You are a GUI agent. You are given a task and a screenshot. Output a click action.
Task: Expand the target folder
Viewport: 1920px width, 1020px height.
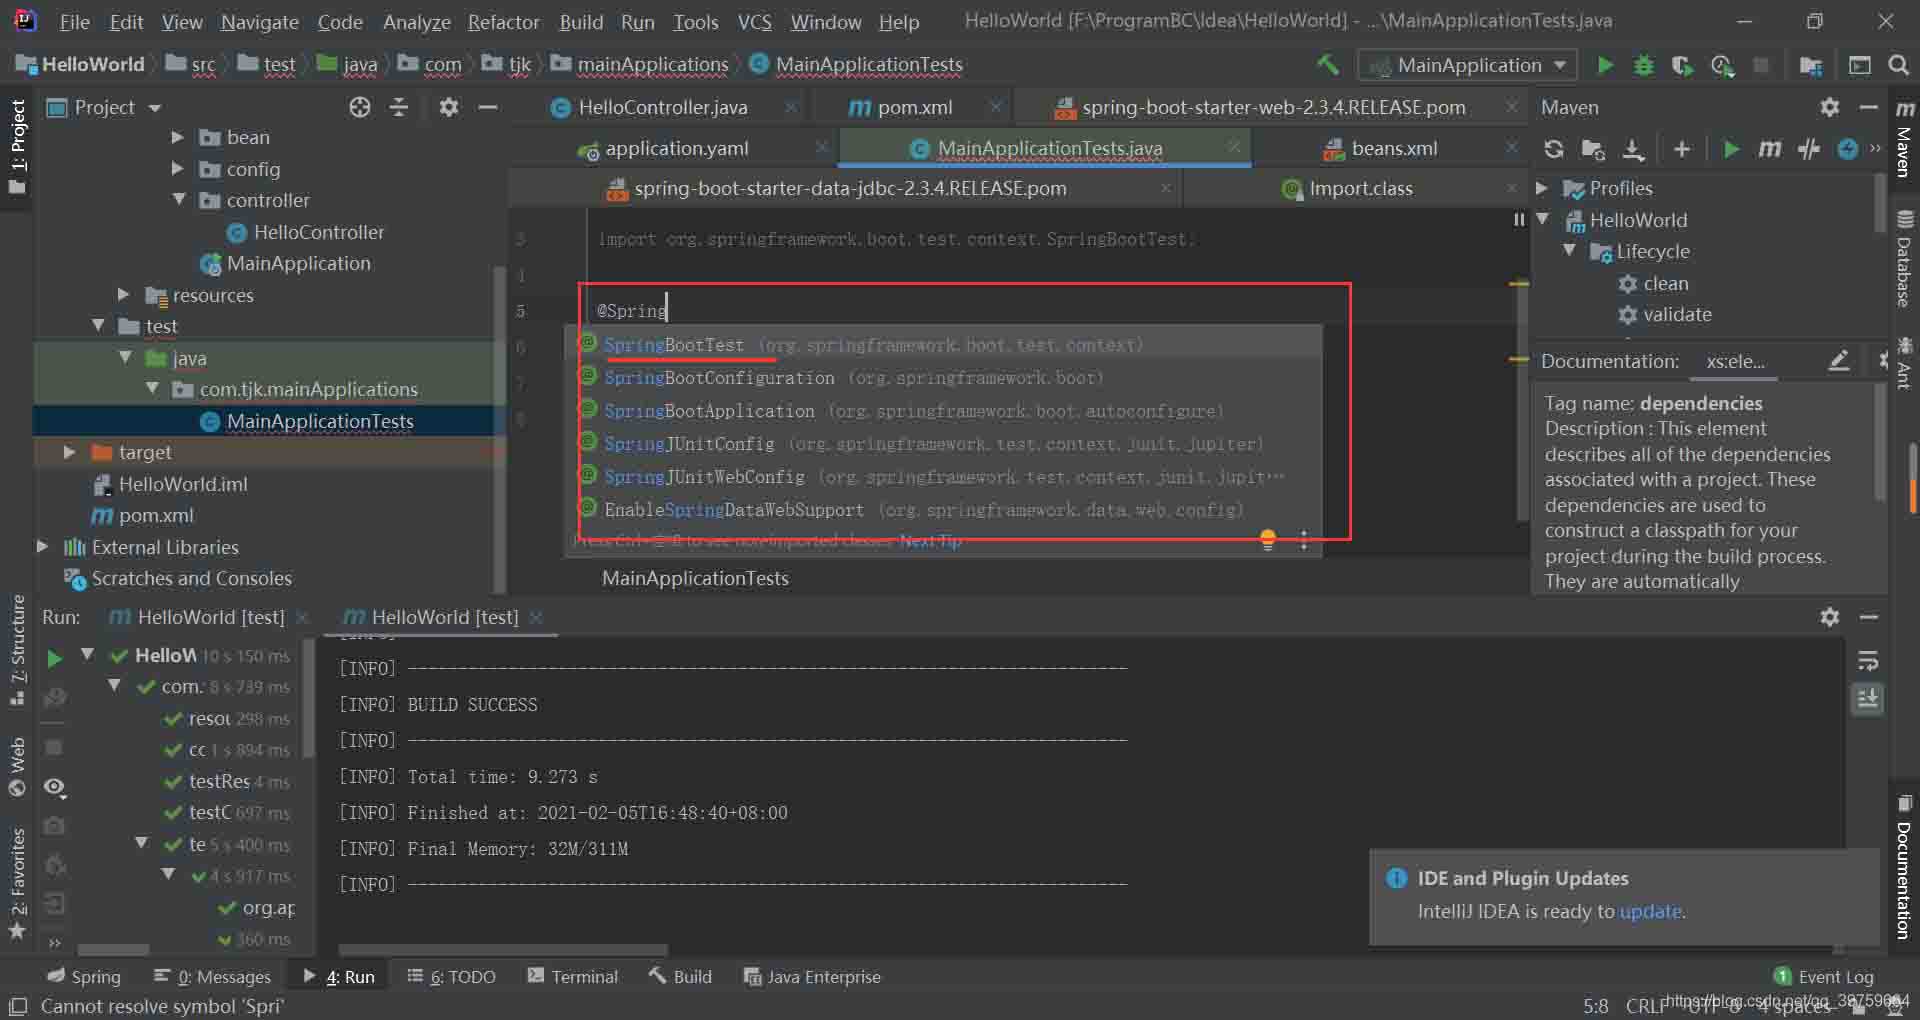click(x=69, y=452)
